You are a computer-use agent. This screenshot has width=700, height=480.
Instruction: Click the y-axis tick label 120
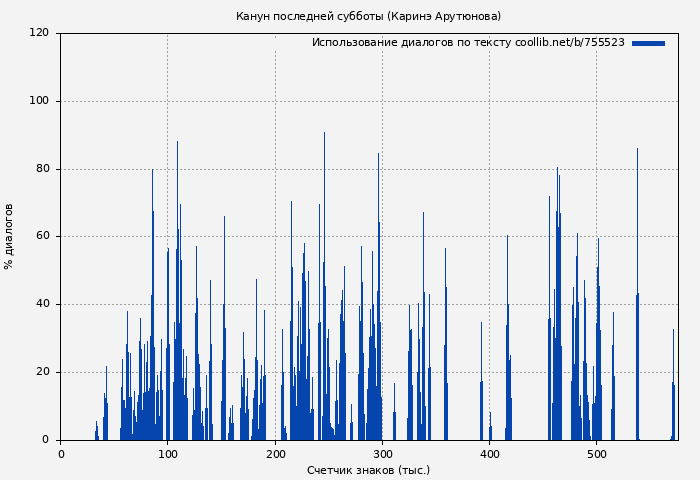pos(39,33)
